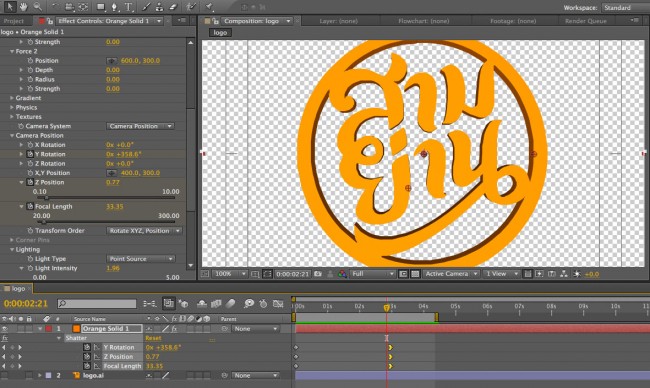Toggle Z Position stopwatch in effect controls
Viewport: 650px width, 388px height.
click(30, 182)
